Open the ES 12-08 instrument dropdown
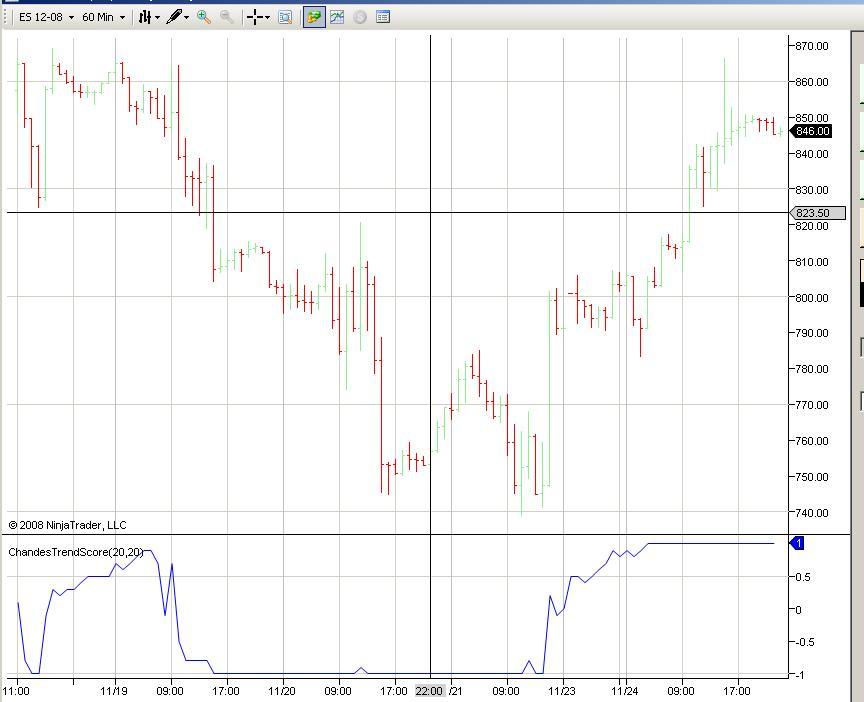 click(x=46, y=17)
